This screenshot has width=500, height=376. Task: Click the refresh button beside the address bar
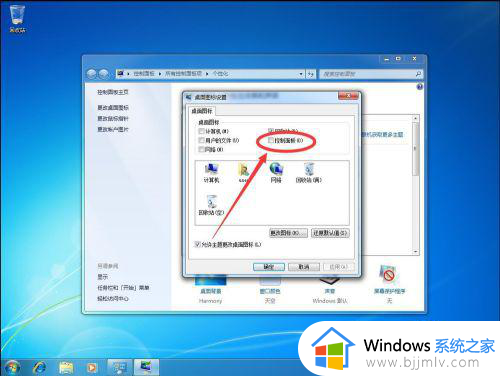click(311, 74)
